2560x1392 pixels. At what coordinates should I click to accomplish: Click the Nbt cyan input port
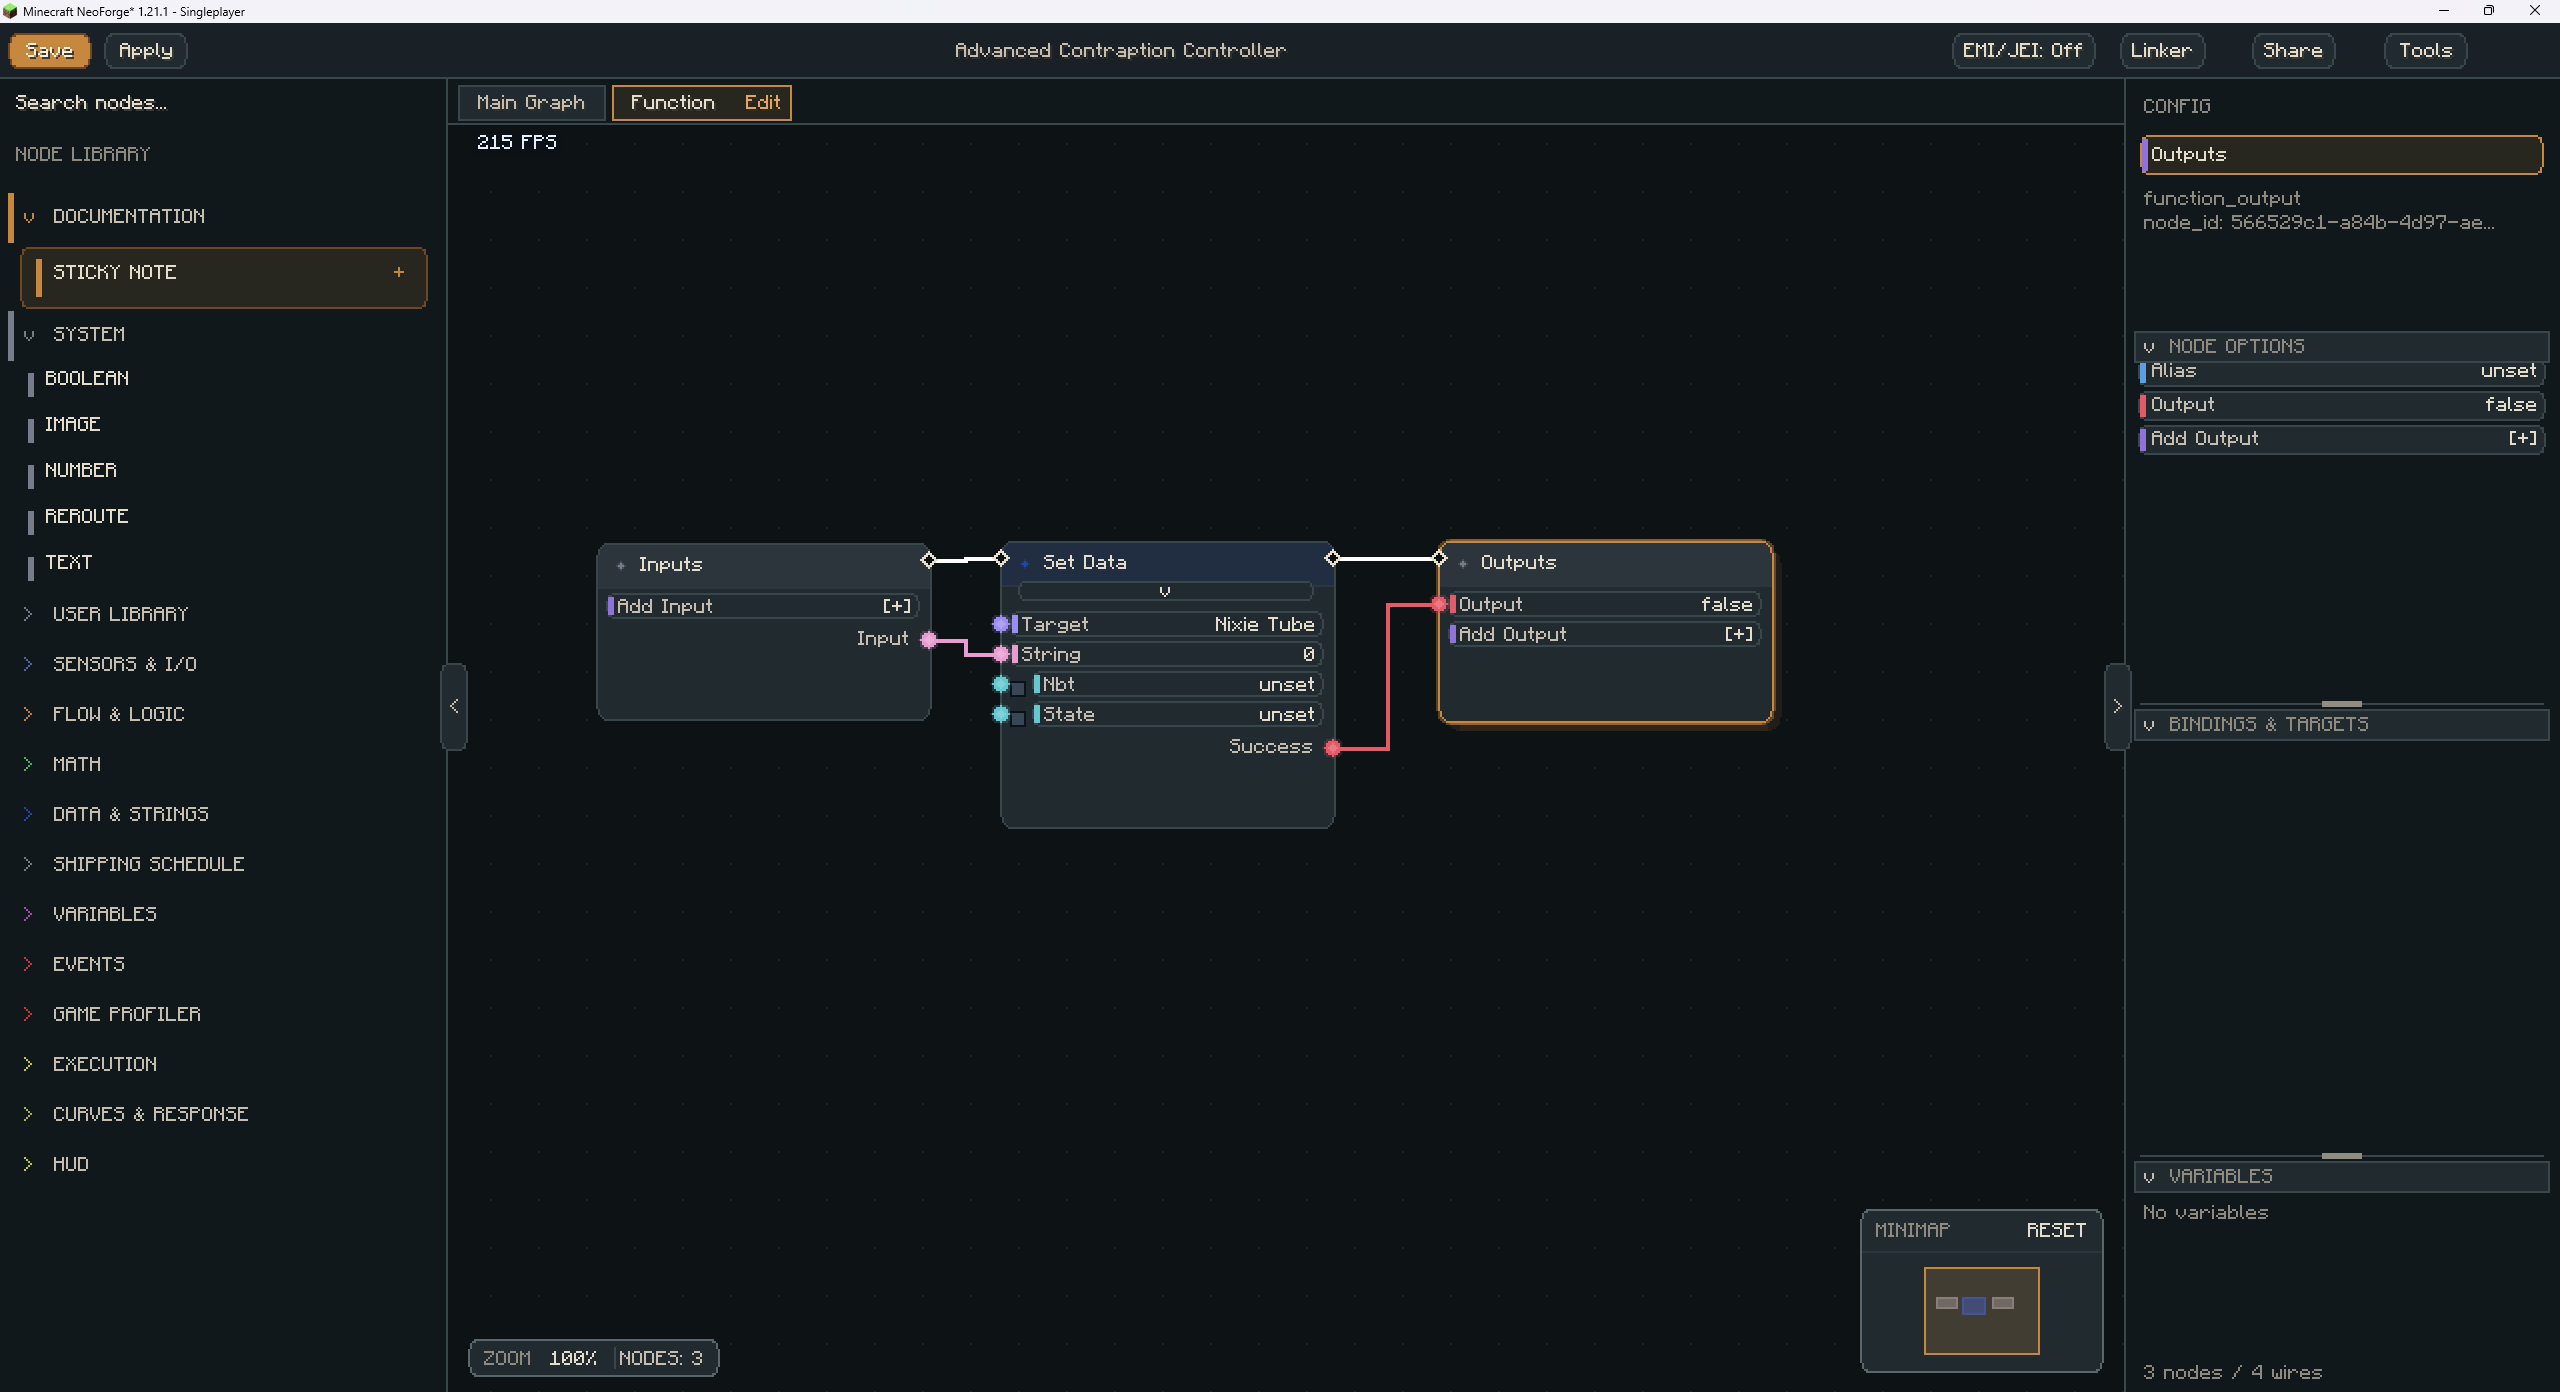[1000, 684]
